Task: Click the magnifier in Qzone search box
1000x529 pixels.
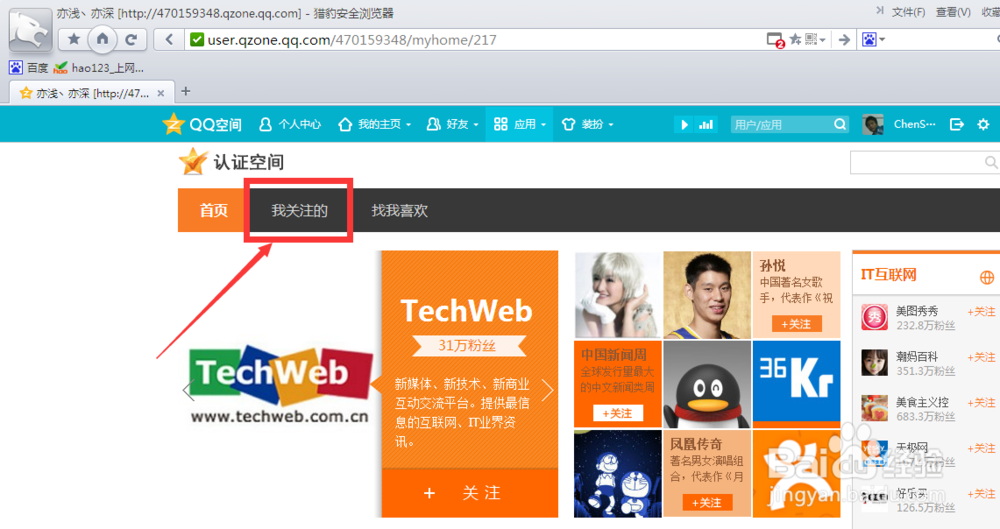Action: pyautogui.click(x=841, y=124)
